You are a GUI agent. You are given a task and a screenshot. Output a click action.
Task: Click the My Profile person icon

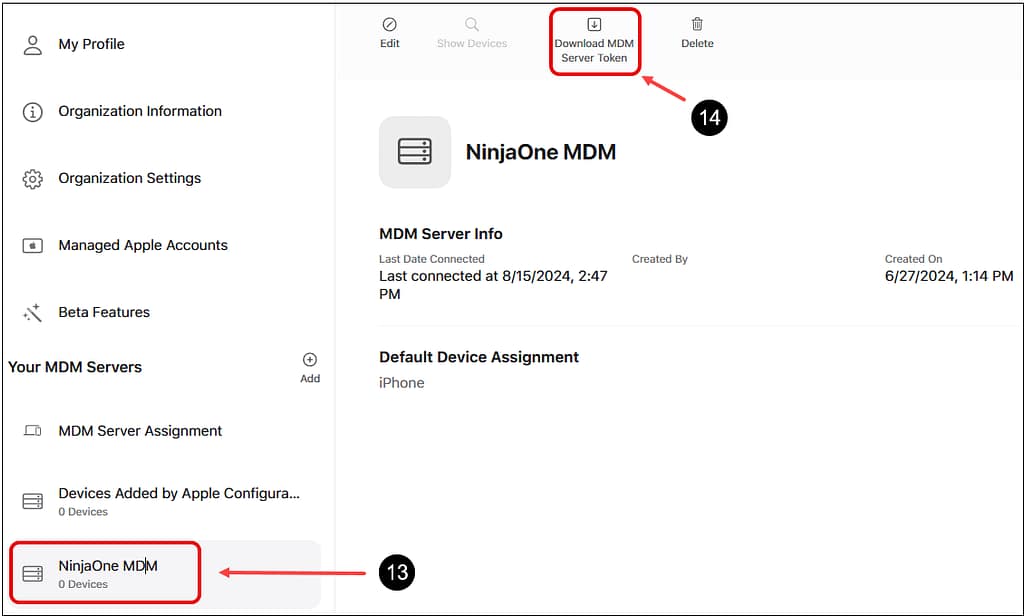33,45
